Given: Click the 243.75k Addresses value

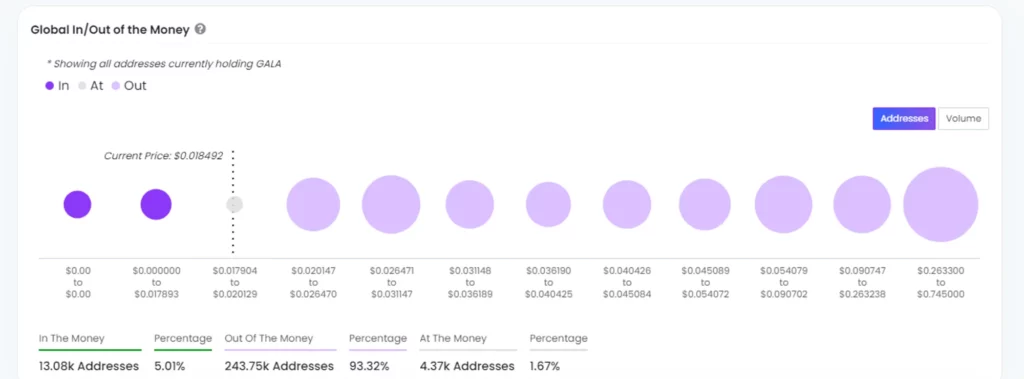Looking at the screenshot, I should point(280,366).
